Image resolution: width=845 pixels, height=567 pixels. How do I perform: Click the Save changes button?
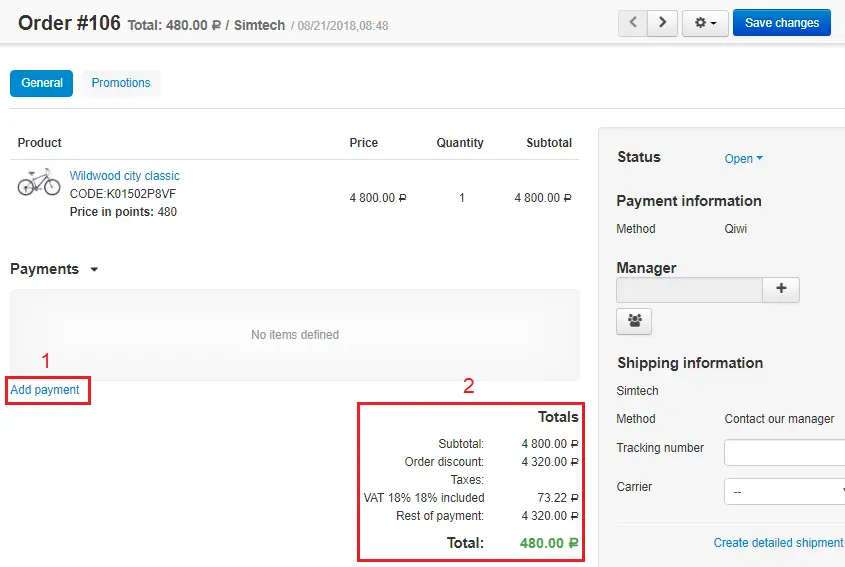coord(781,23)
